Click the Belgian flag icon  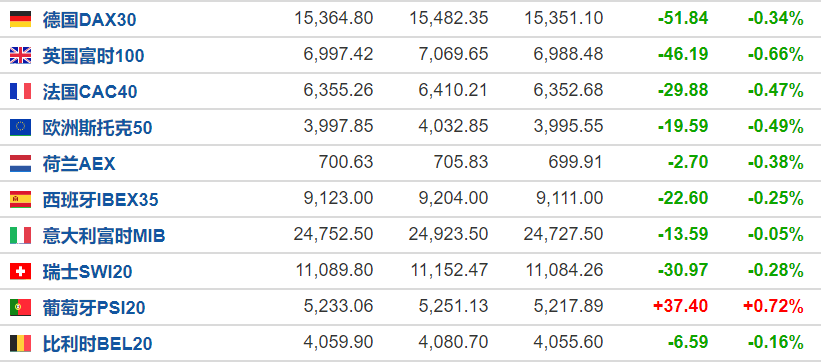(x=20, y=344)
